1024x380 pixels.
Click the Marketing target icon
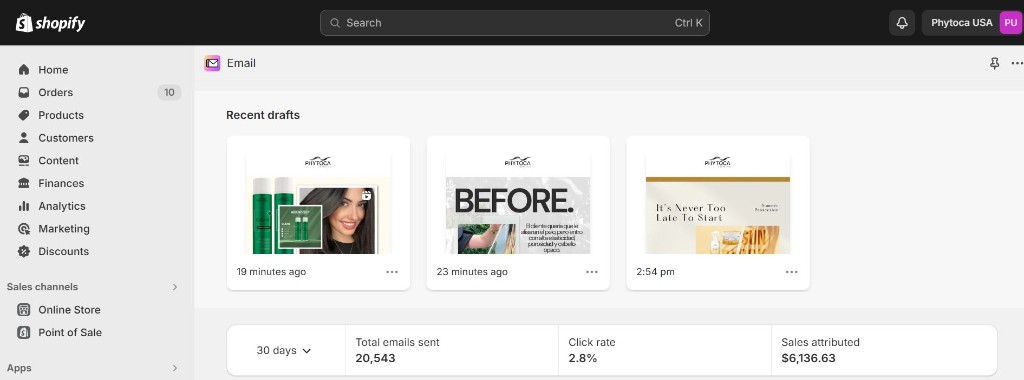24,229
